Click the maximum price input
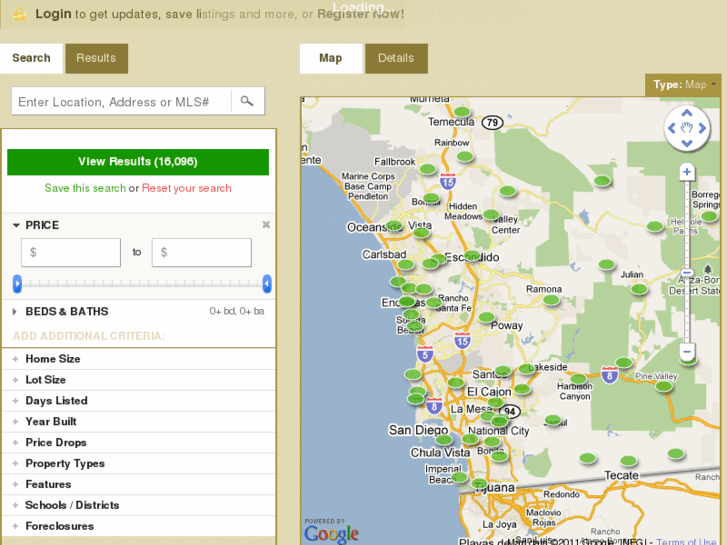The height and width of the screenshot is (545, 727). [202, 252]
